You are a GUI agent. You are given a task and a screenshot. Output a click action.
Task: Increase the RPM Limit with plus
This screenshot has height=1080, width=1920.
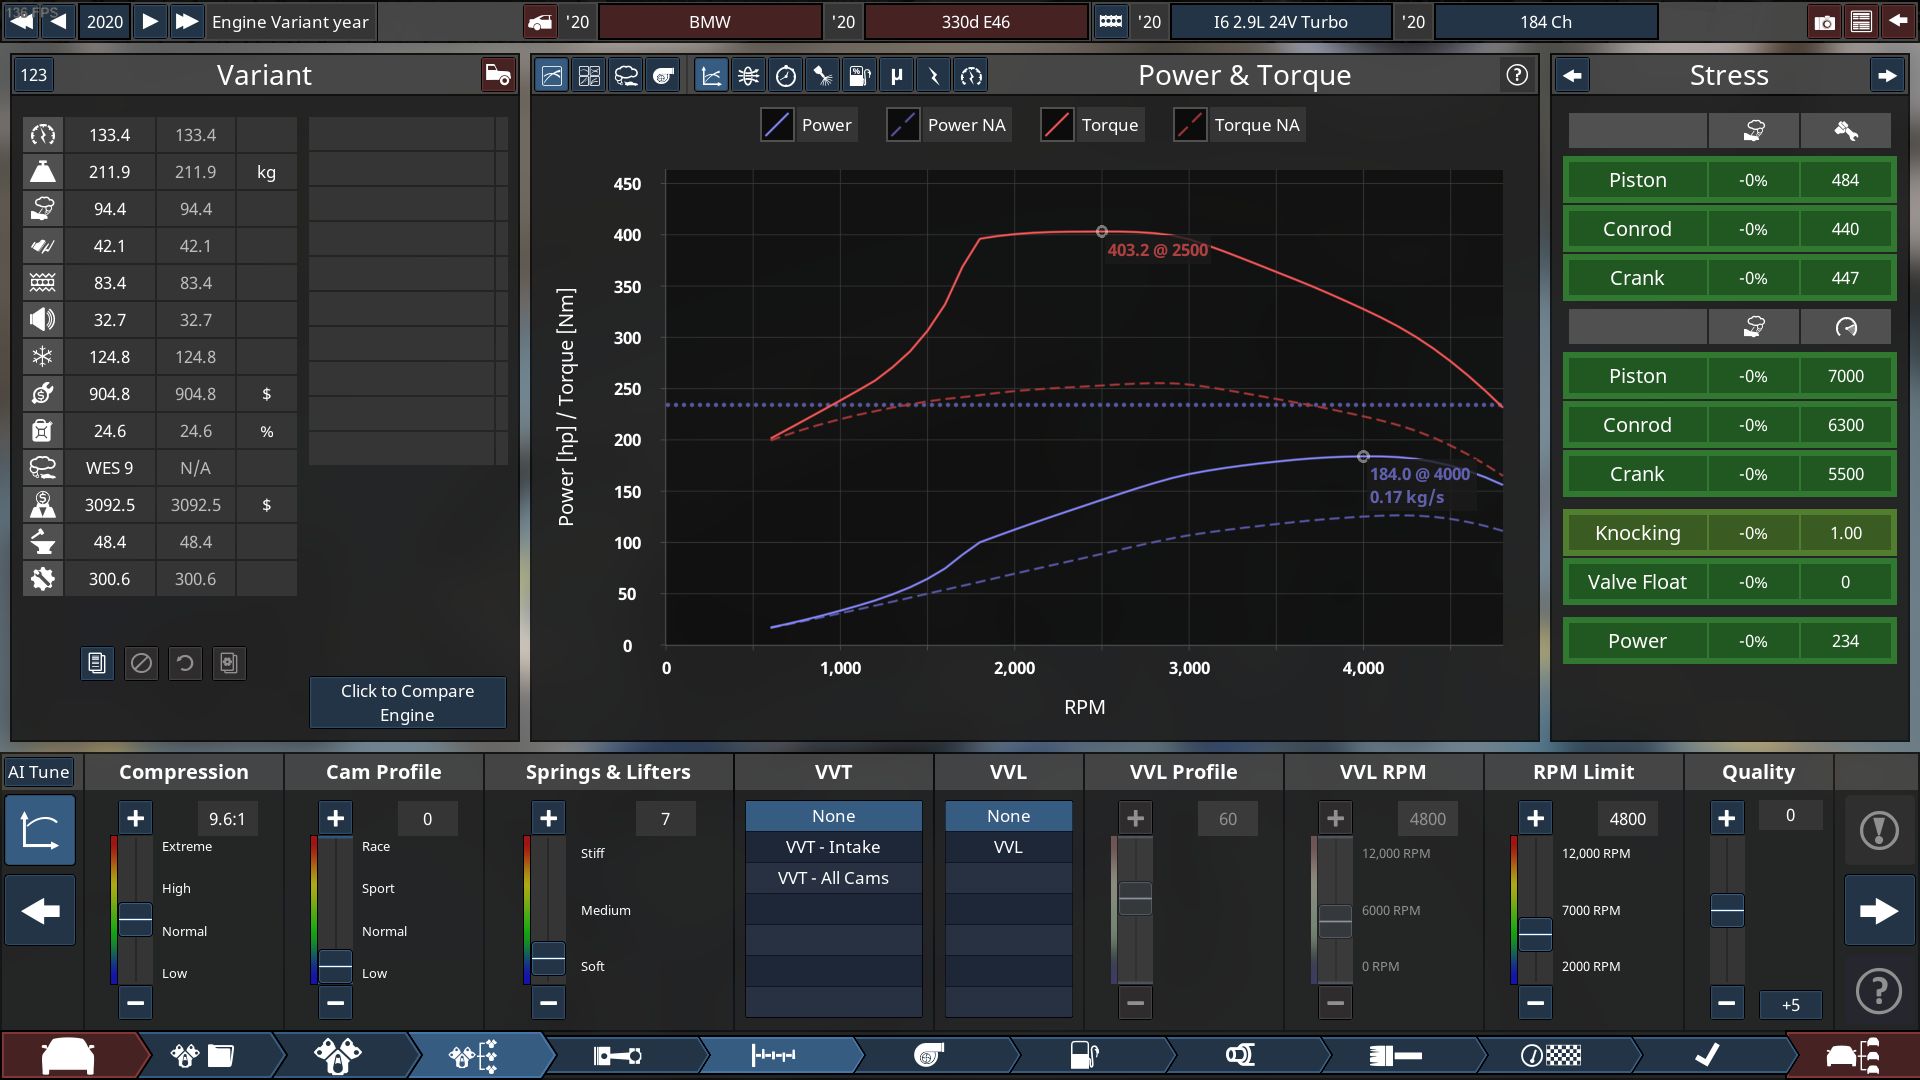(1535, 818)
